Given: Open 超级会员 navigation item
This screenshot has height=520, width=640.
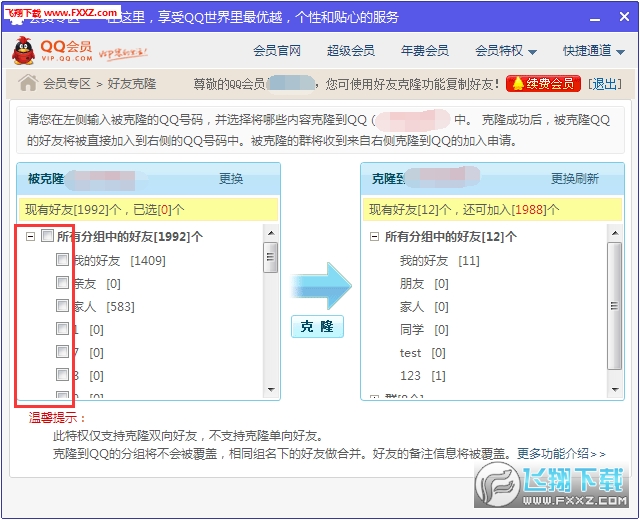Looking at the screenshot, I should point(350,50).
